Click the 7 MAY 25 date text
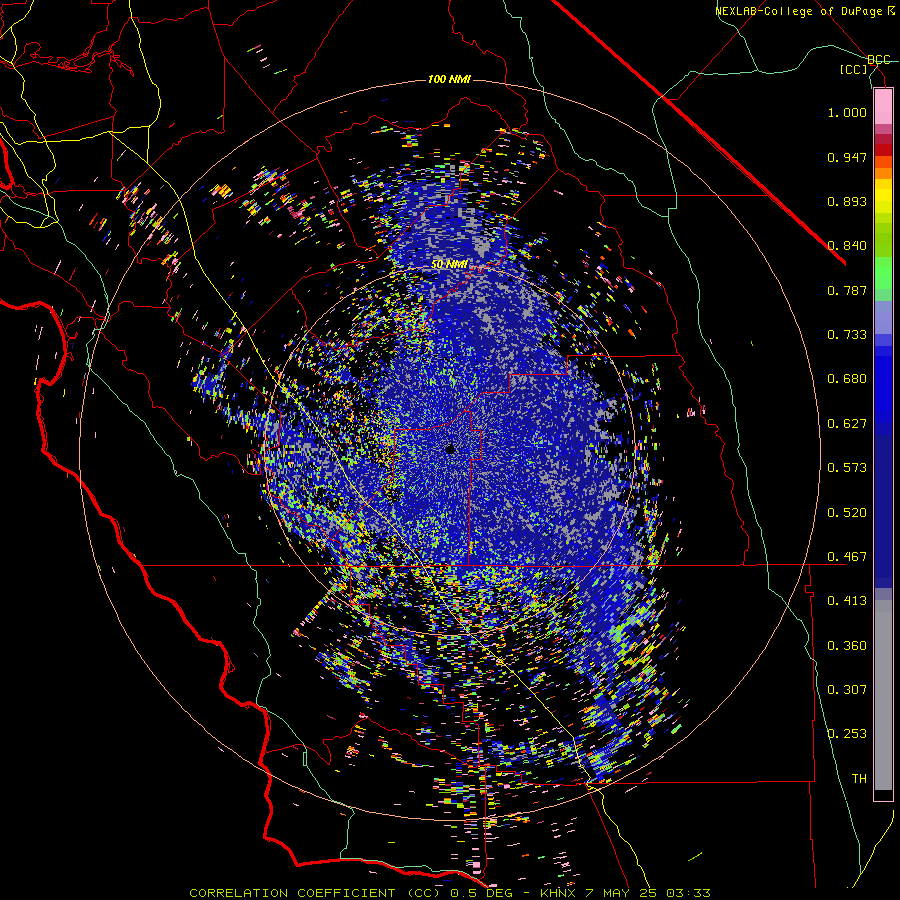Viewport: 900px width, 900px height. pos(620,893)
